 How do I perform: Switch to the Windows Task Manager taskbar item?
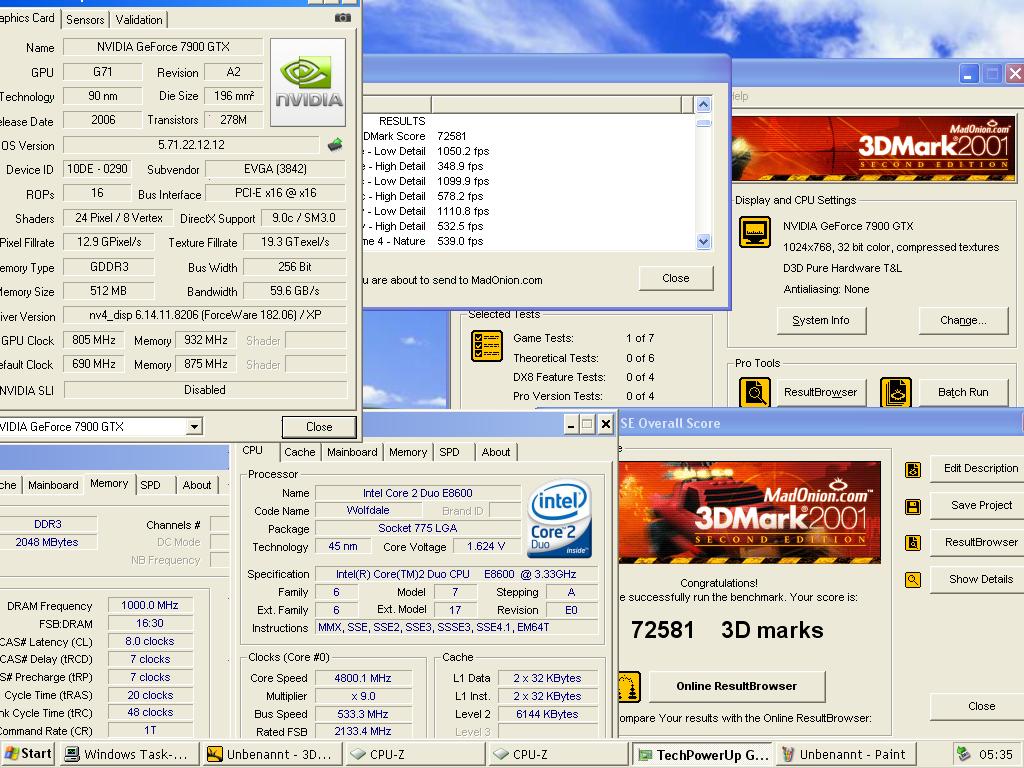pos(129,754)
